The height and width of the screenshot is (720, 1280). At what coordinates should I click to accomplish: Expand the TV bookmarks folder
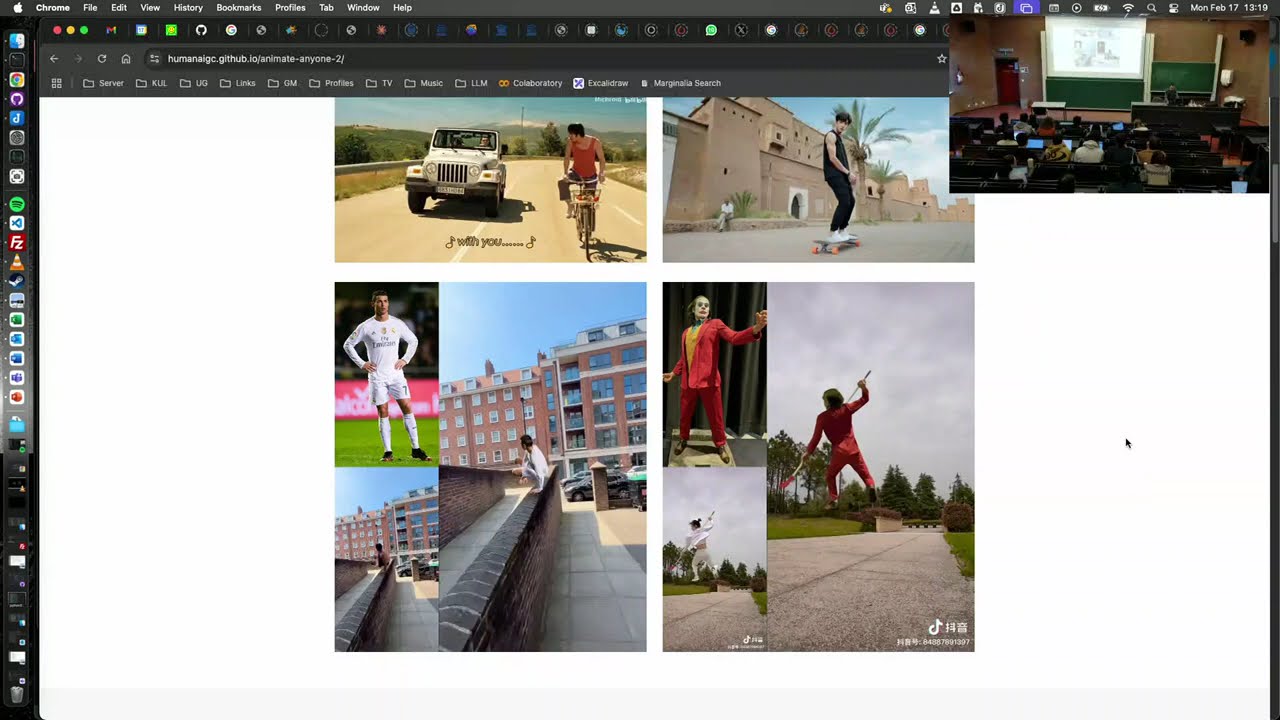(x=380, y=83)
